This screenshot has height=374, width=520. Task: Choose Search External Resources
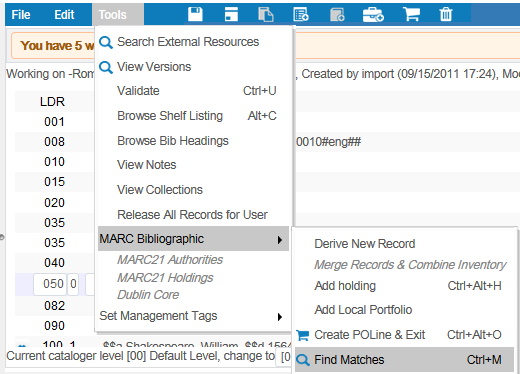[188, 42]
